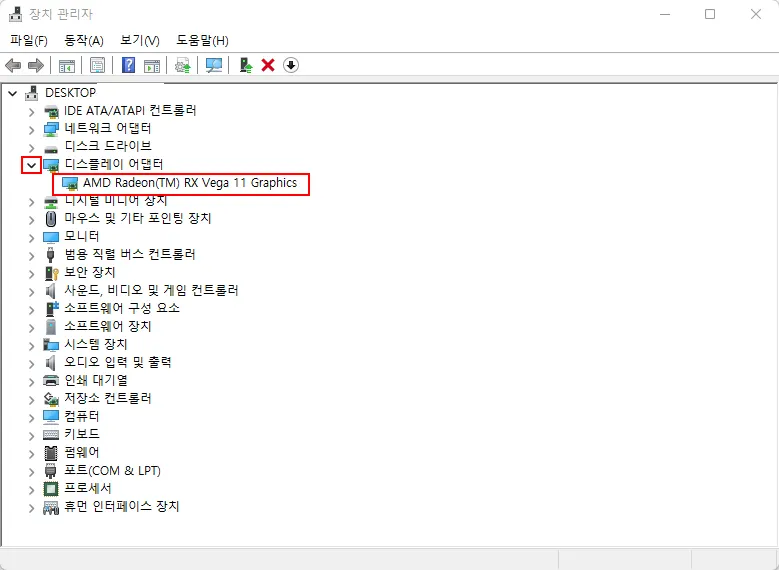This screenshot has height=570, width=779.
Task: Expand the 시스템 장치 chevron
Action: 32,345
